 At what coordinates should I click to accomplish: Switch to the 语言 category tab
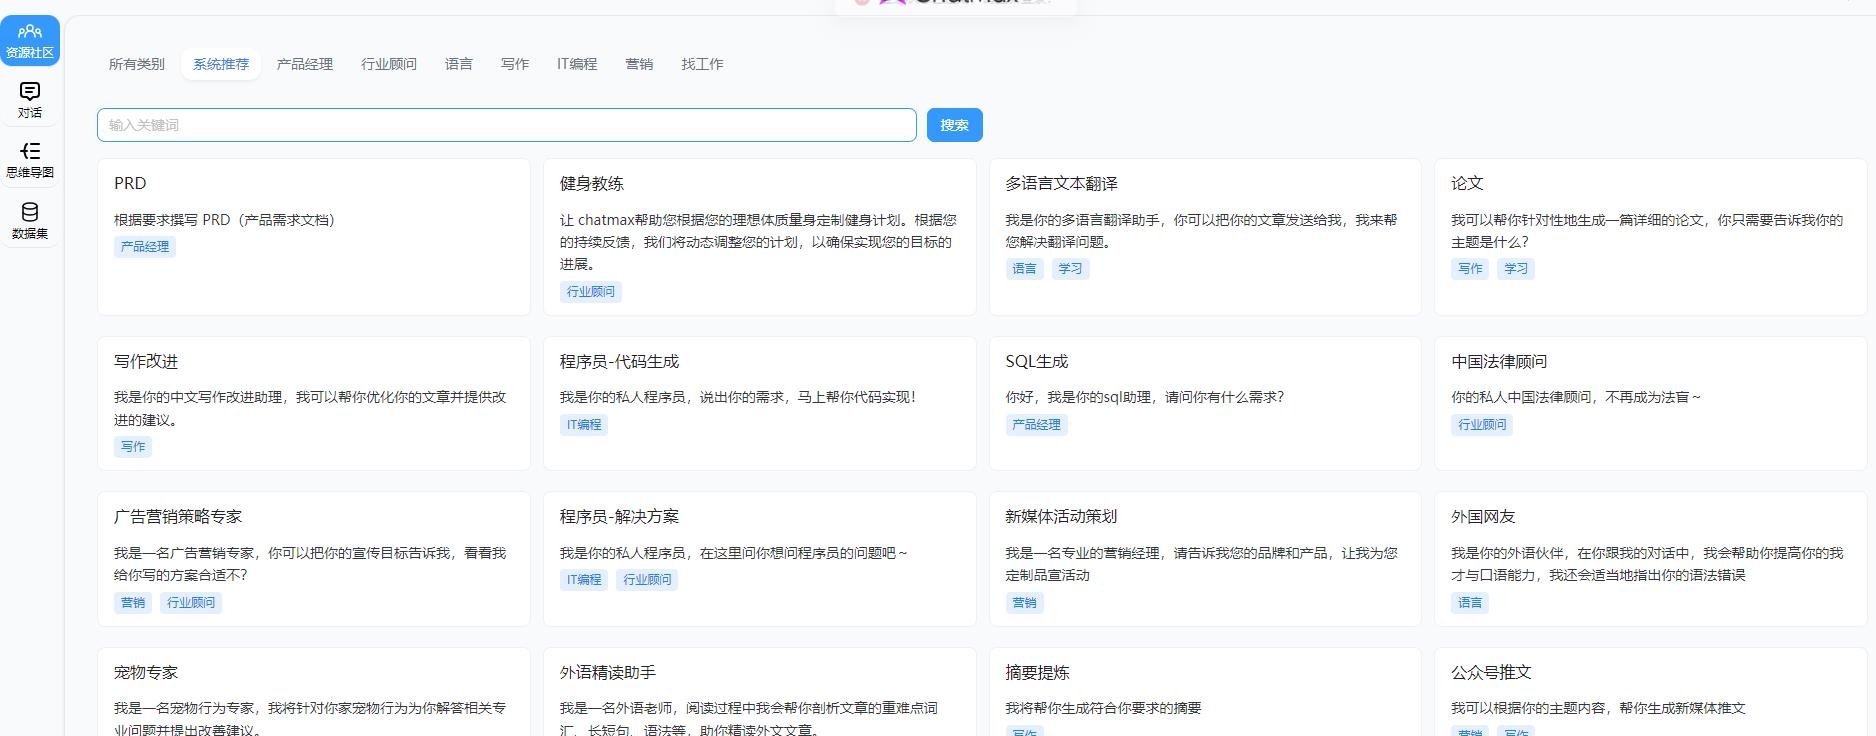(x=459, y=64)
